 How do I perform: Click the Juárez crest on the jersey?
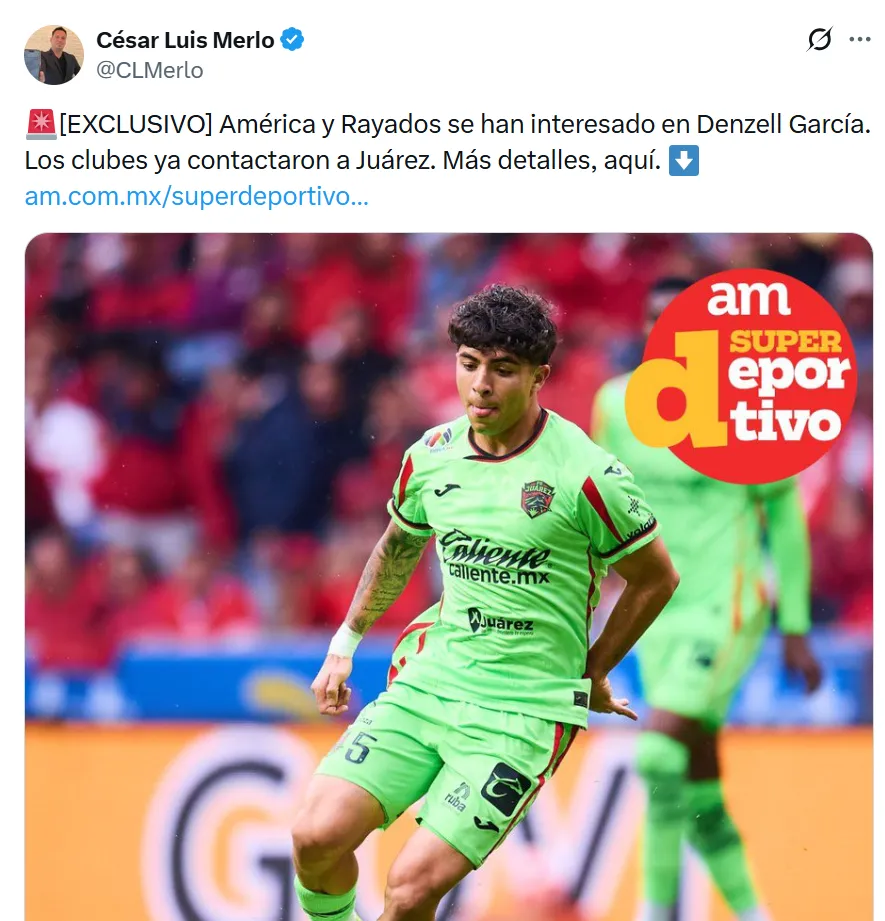pos(537,499)
